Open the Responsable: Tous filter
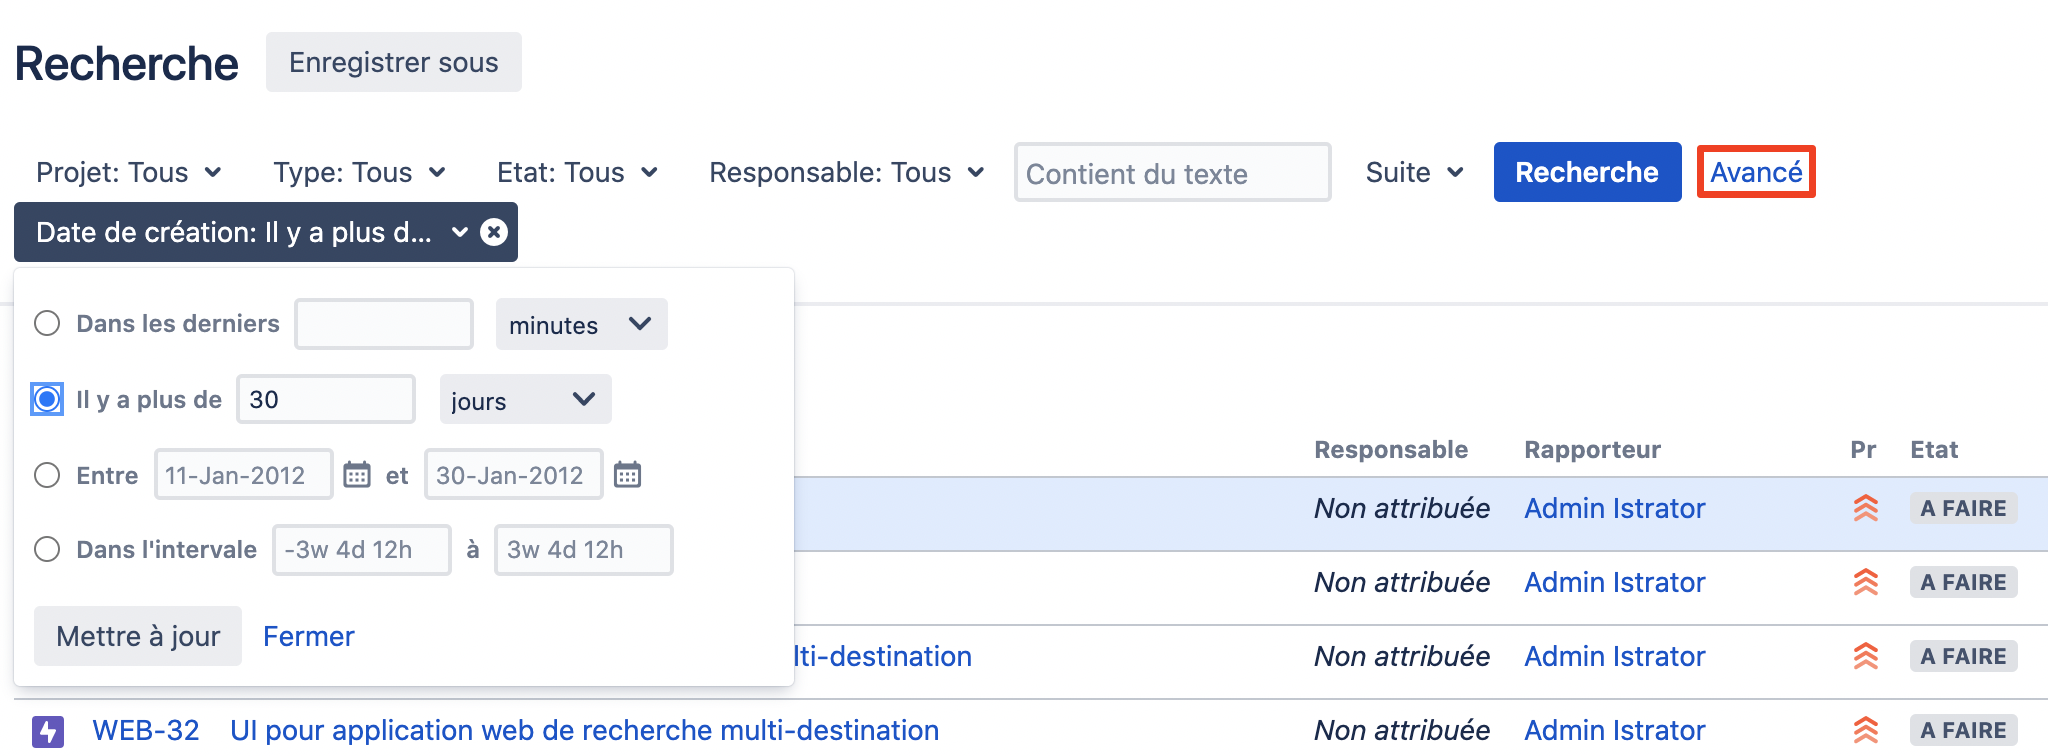This screenshot has height=756, width=2048. 846,173
